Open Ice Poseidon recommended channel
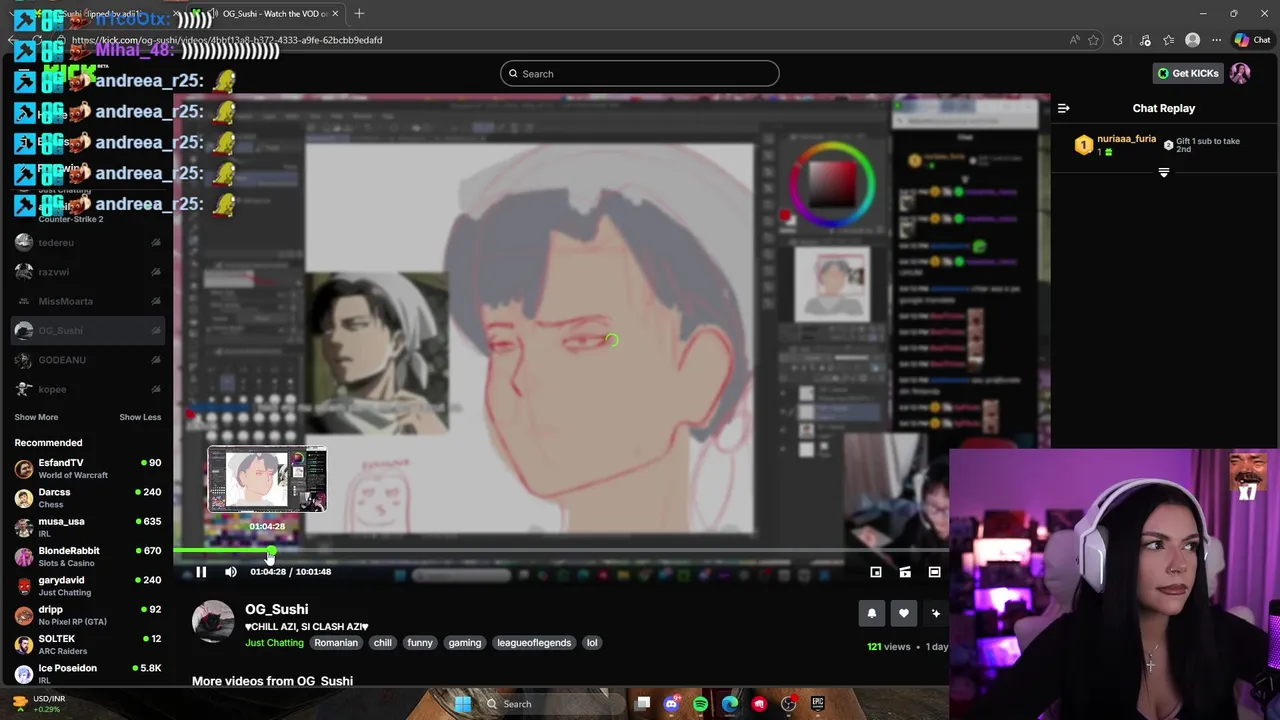Screen dimensions: 1280x720 tap(88, 673)
